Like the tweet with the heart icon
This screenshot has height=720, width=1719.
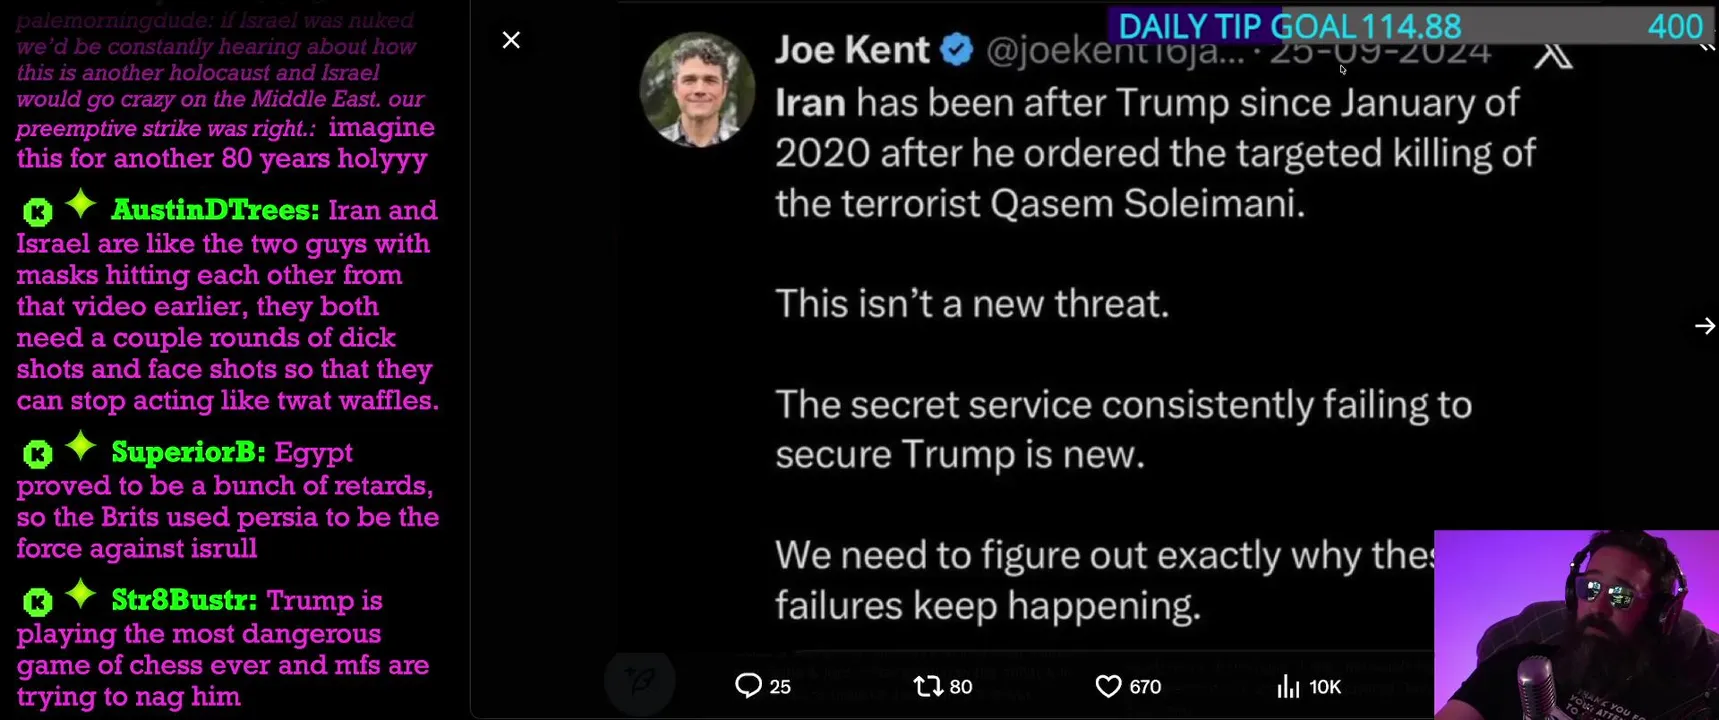pos(1108,686)
